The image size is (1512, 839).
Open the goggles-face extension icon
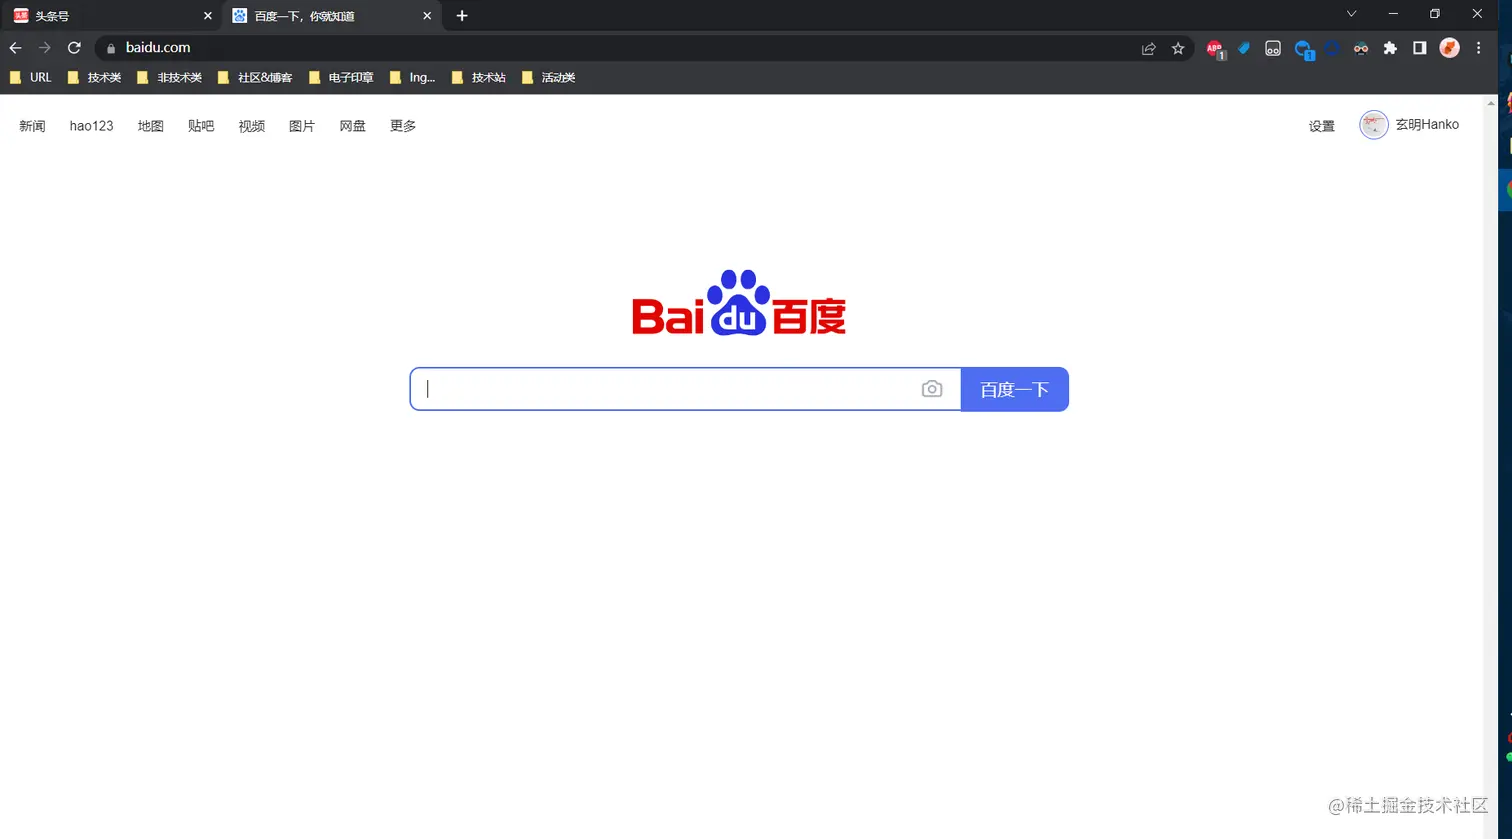1361,48
